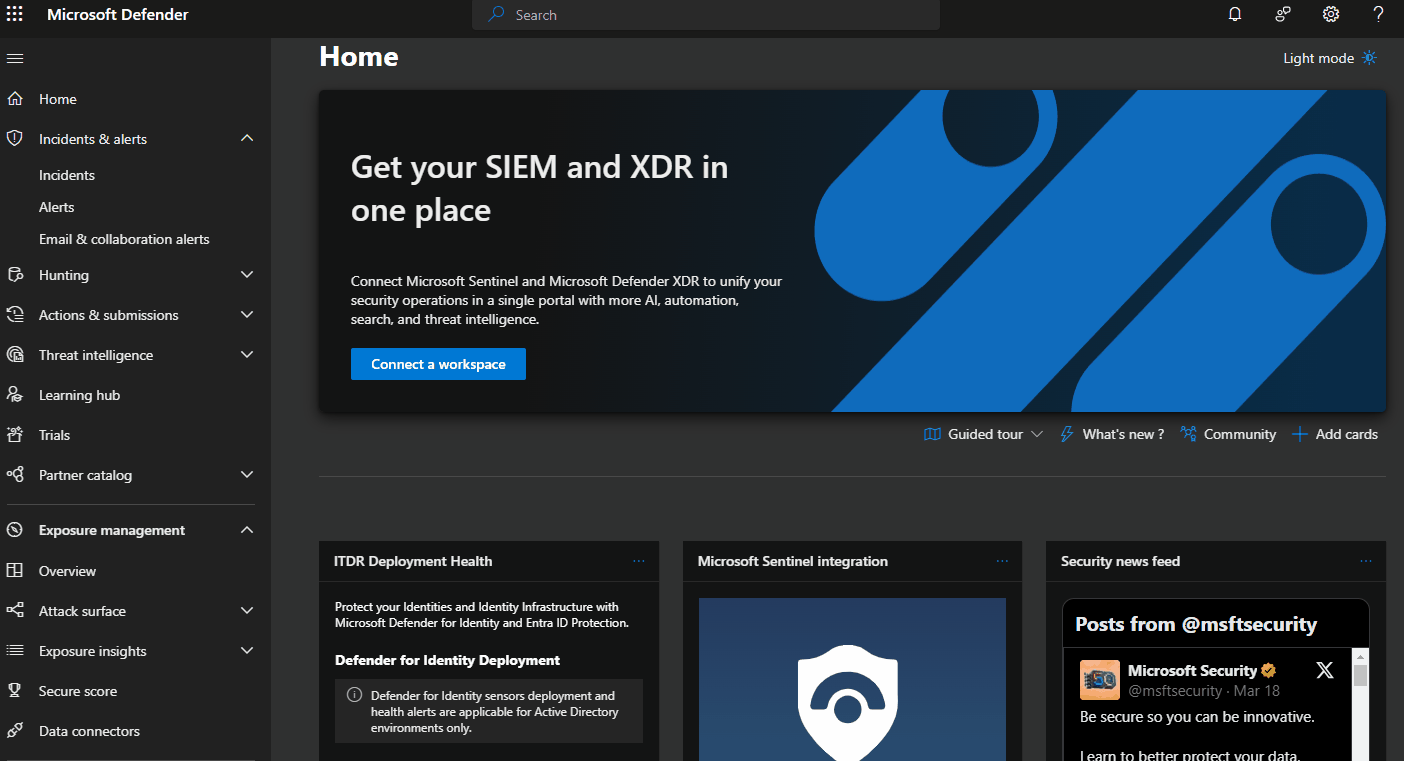The height and width of the screenshot is (761, 1404).
Task: Switch to Light mode
Action: tap(1330, 57)
